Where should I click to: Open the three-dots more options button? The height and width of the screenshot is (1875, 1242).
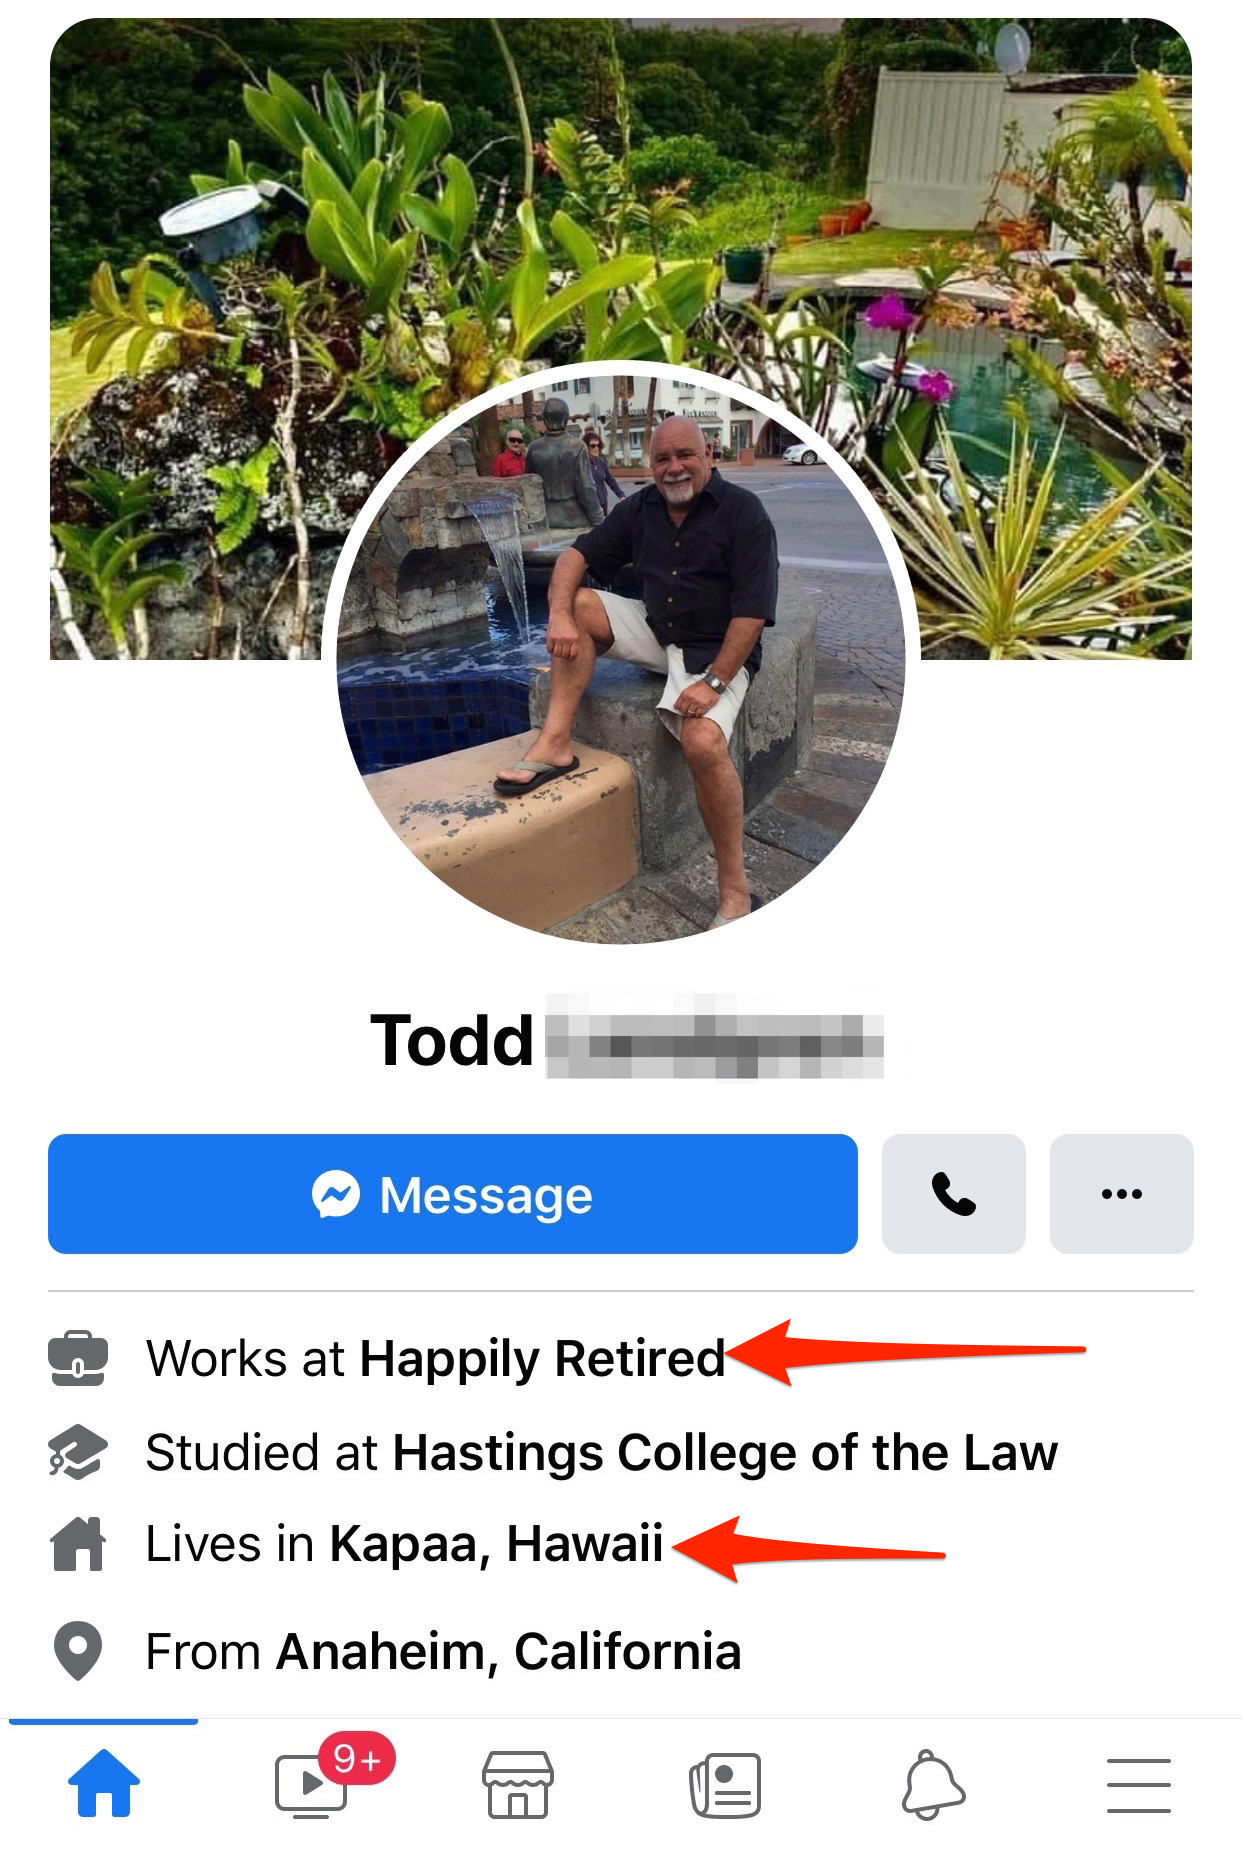pos(1122,1194)
